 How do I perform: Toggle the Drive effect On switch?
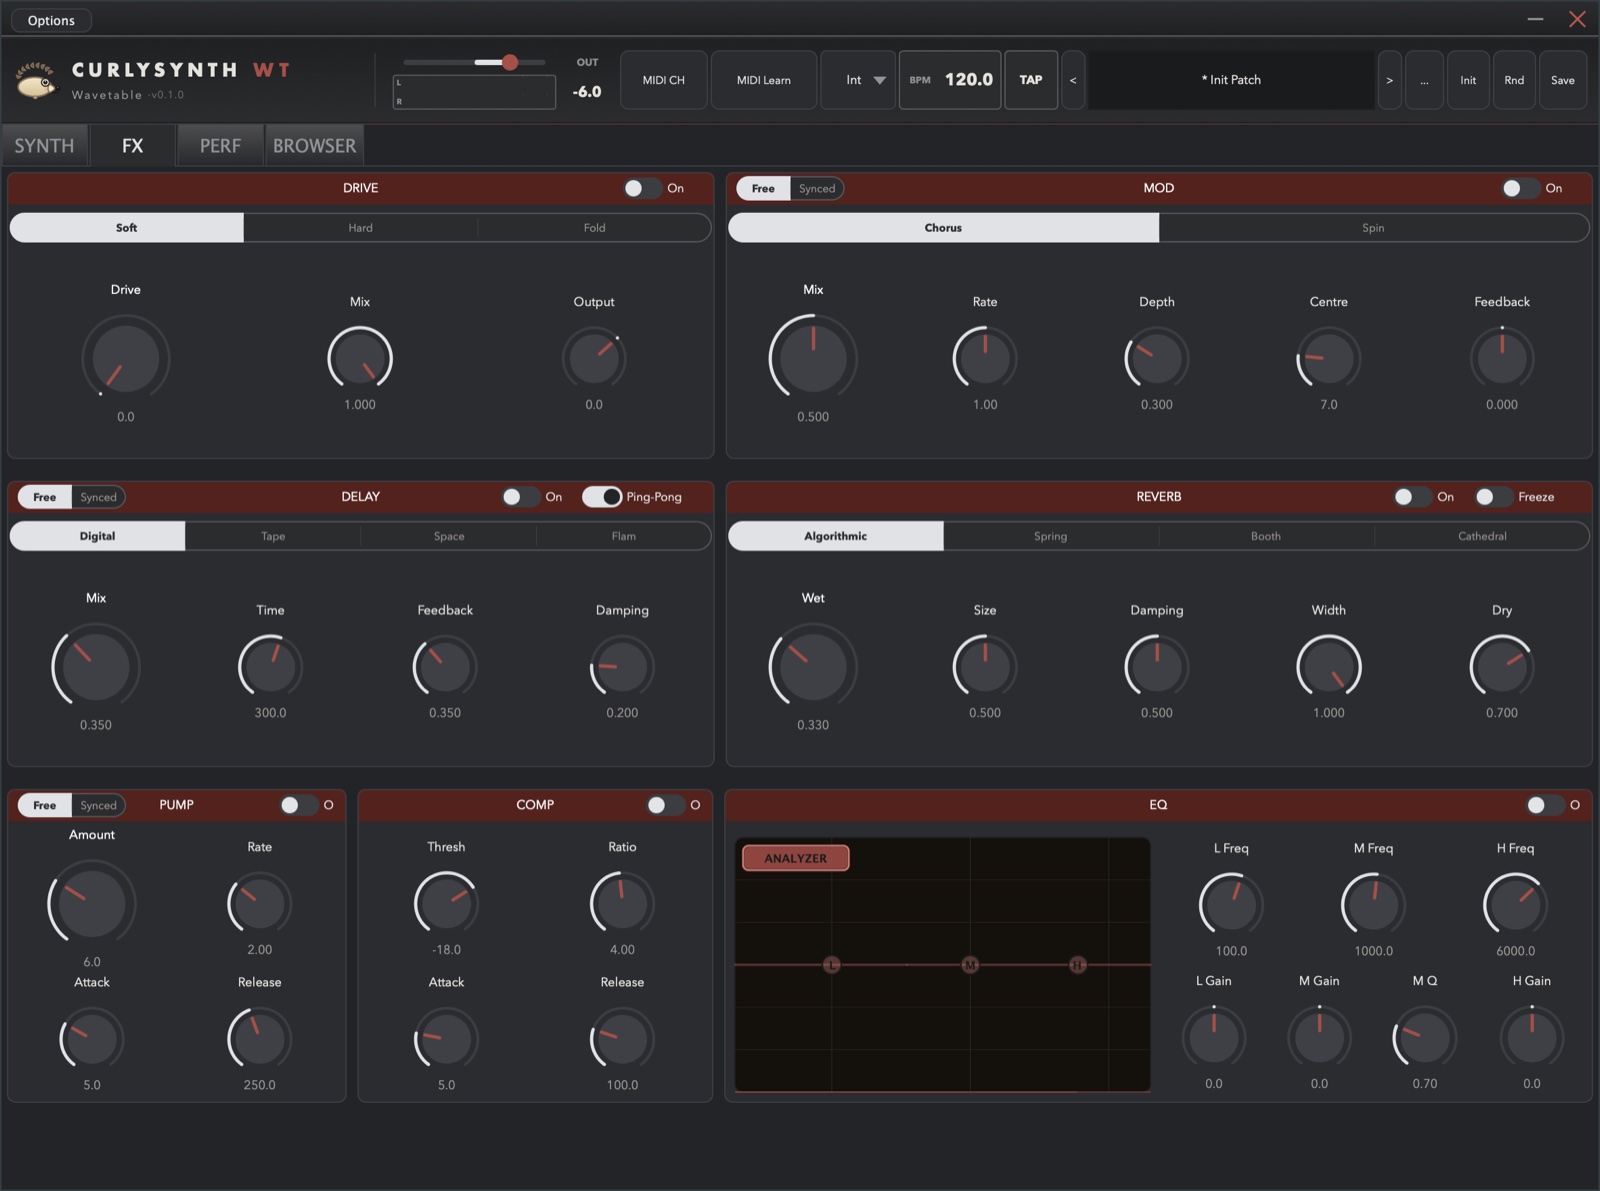[x=642, y=188]
